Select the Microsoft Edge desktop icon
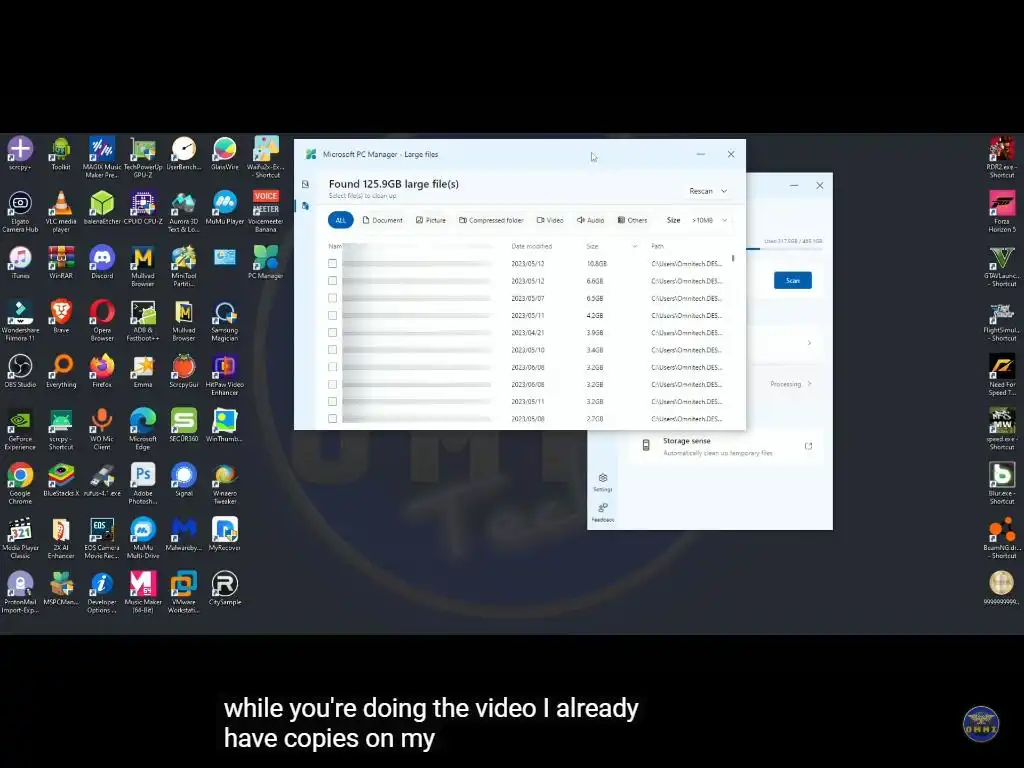 click(142, 429)
